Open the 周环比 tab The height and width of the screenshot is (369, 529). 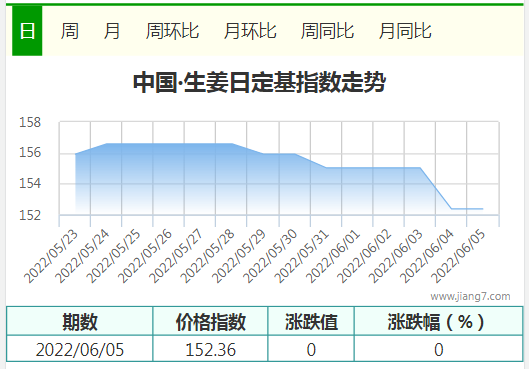pos(172,31)
